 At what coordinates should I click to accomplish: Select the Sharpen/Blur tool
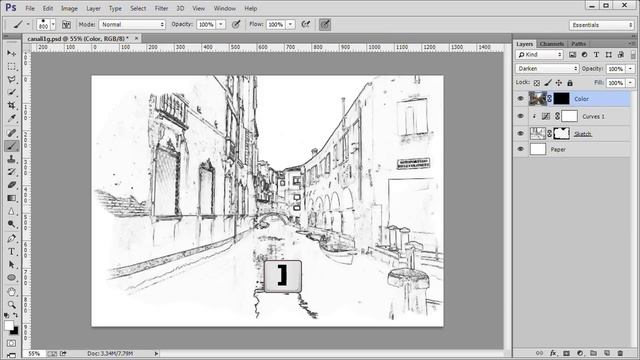coord(11,211)
